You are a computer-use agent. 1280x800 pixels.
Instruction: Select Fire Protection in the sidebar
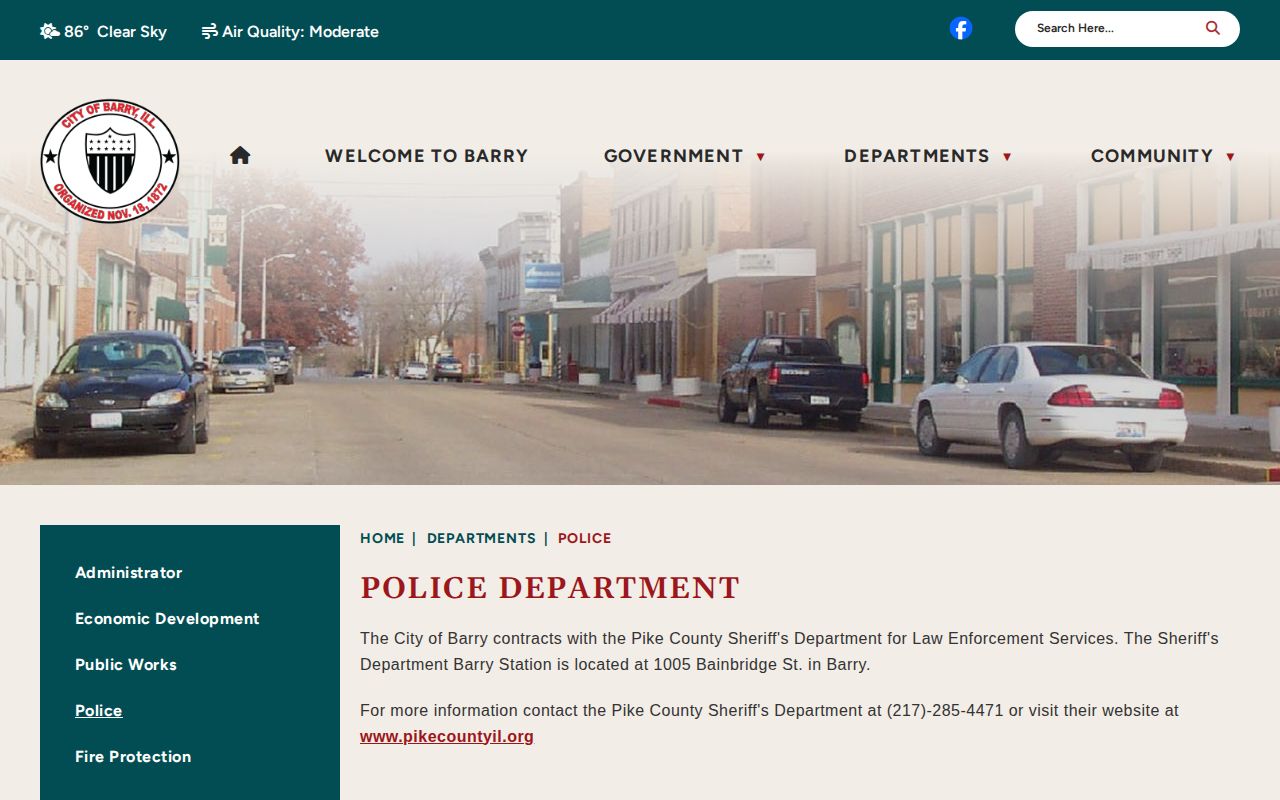pos(133,757)
